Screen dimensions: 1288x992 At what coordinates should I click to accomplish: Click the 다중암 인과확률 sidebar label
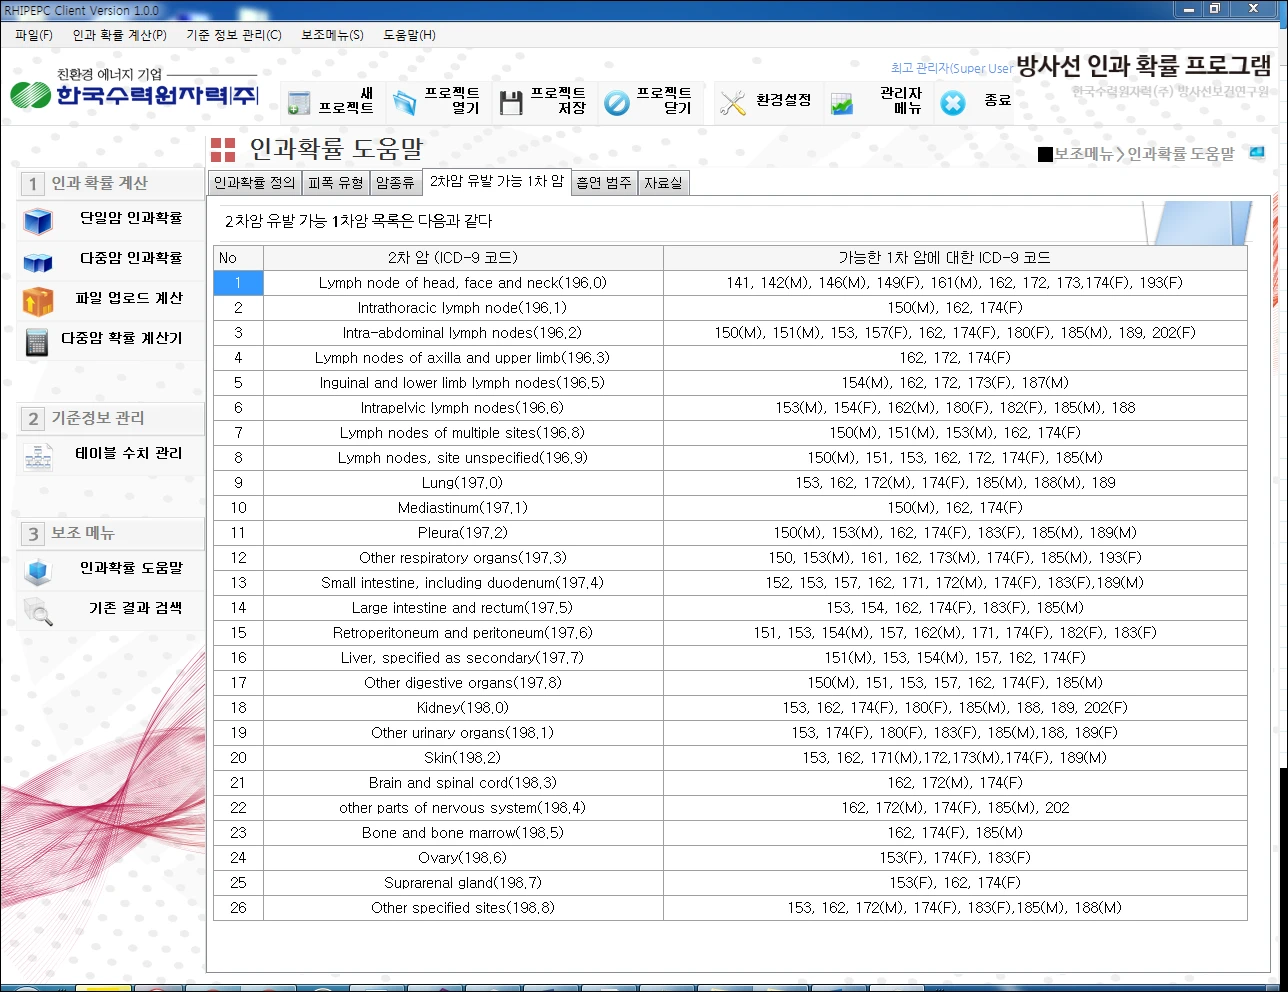[x=131, y=258]
